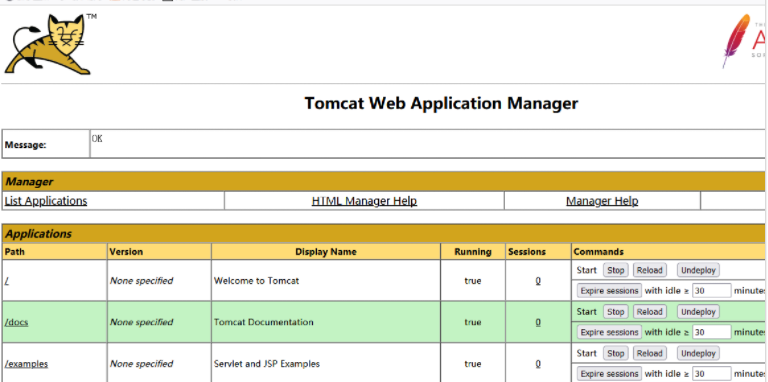Reload the Welcome to Tomcat application
Viewport: 768px width, 382px height.
pos(649,270)
